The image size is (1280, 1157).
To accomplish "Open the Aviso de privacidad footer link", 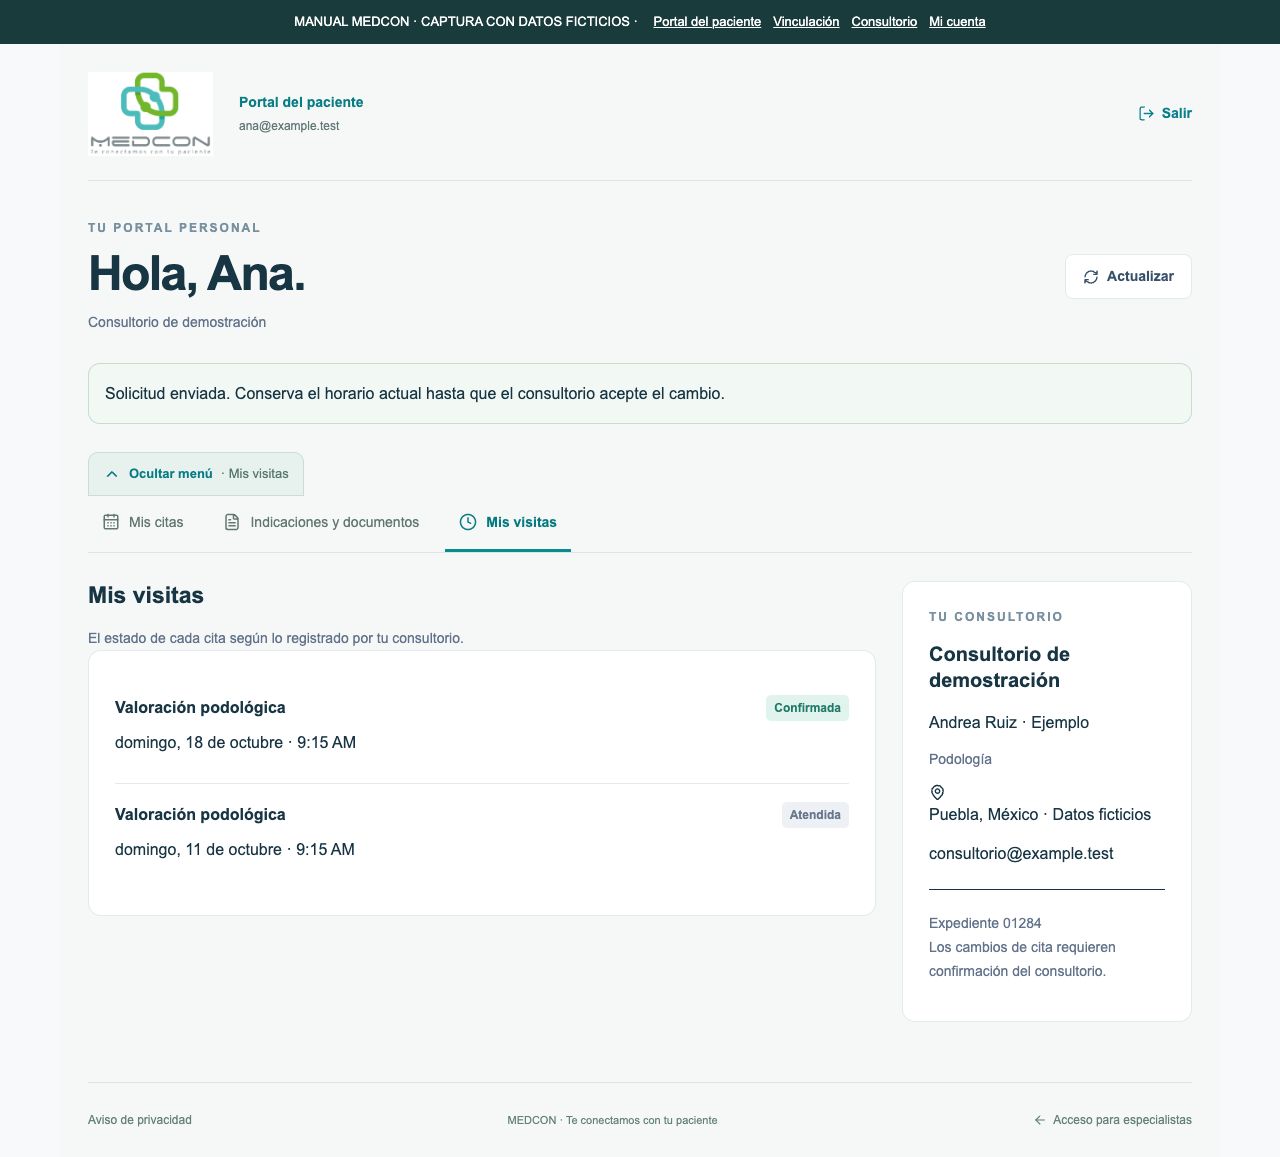I will (x=140, y=1120).
